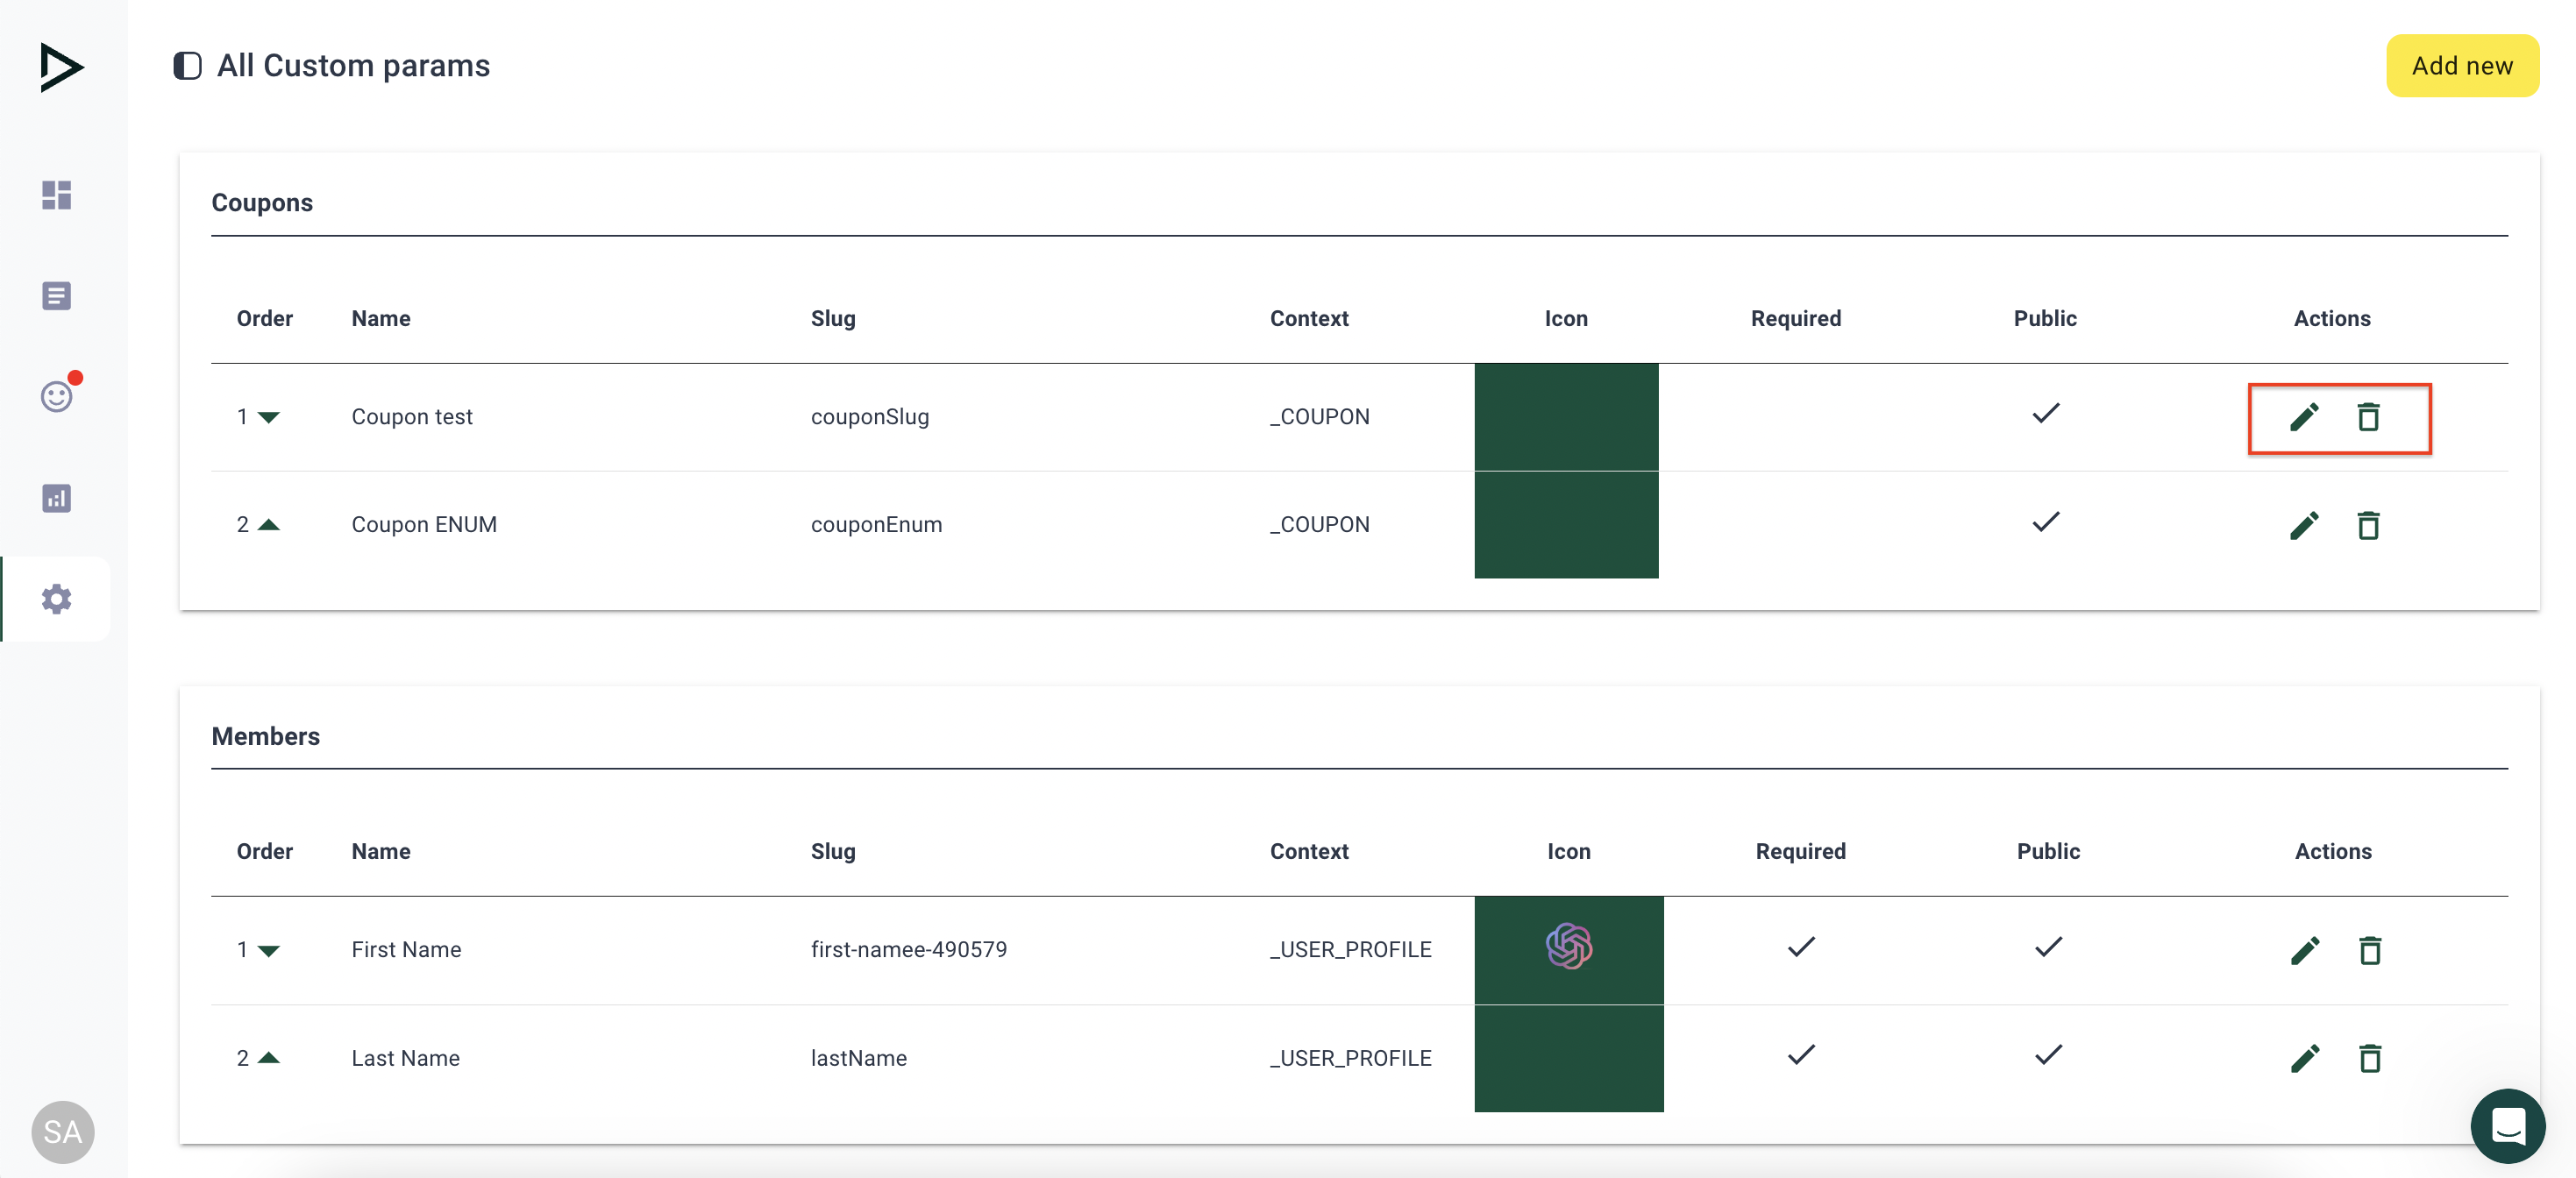
Task: Edit the First Name param
Action: coord(2304,950)
